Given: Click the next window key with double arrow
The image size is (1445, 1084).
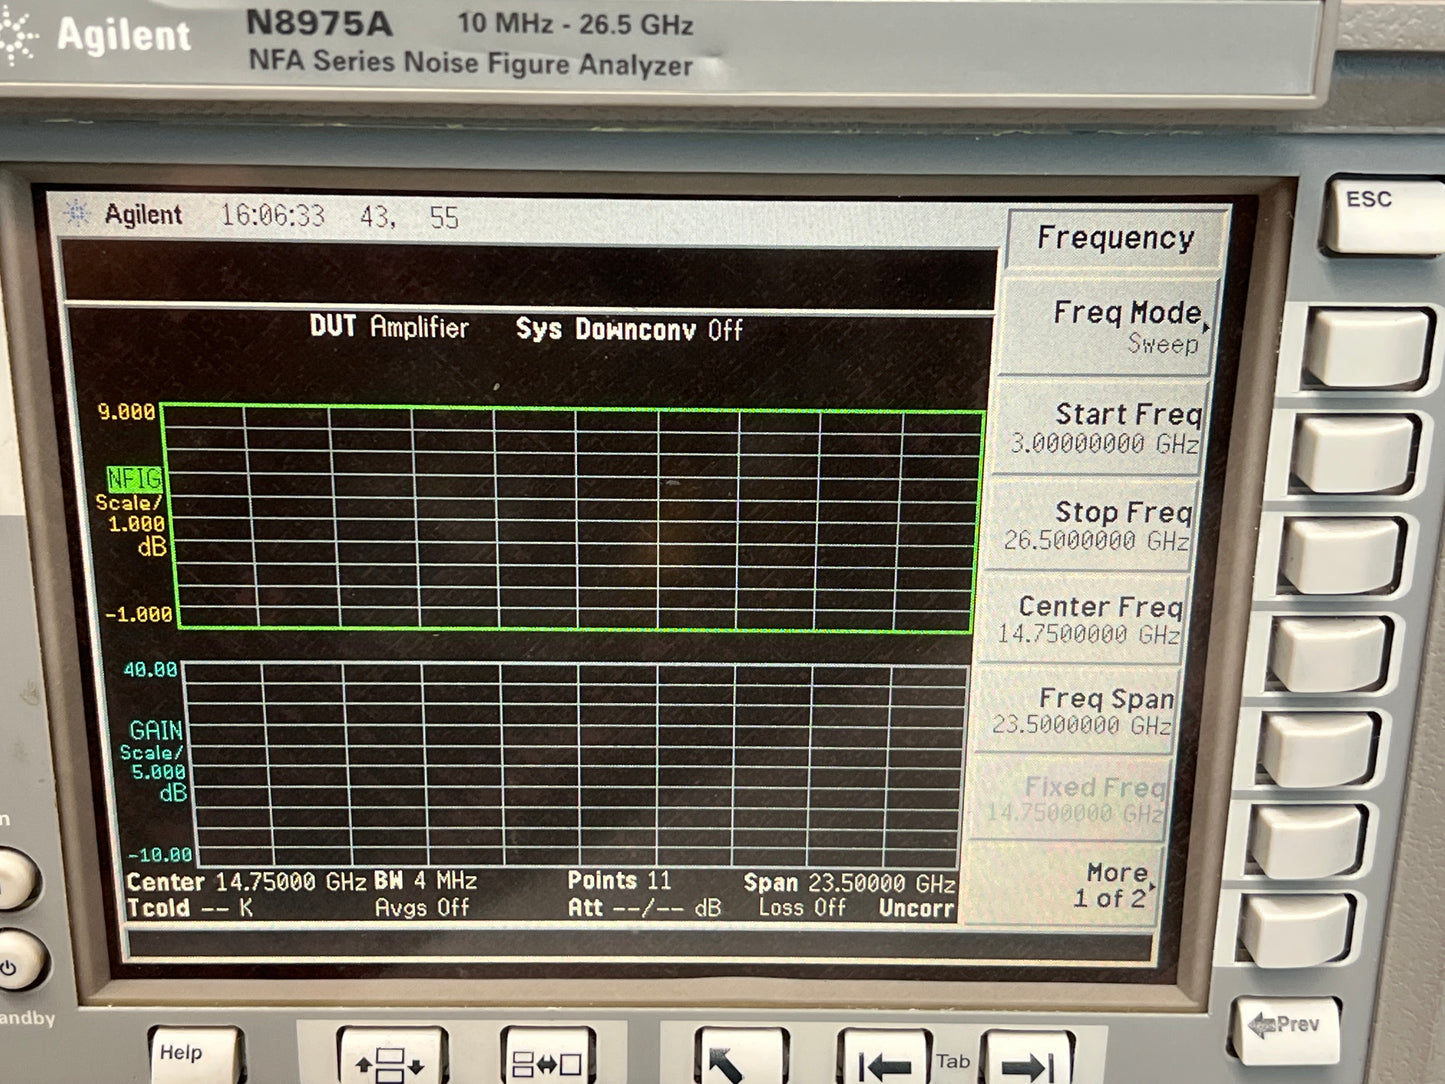Looking at the screenshot, I should coord(547,1057).
